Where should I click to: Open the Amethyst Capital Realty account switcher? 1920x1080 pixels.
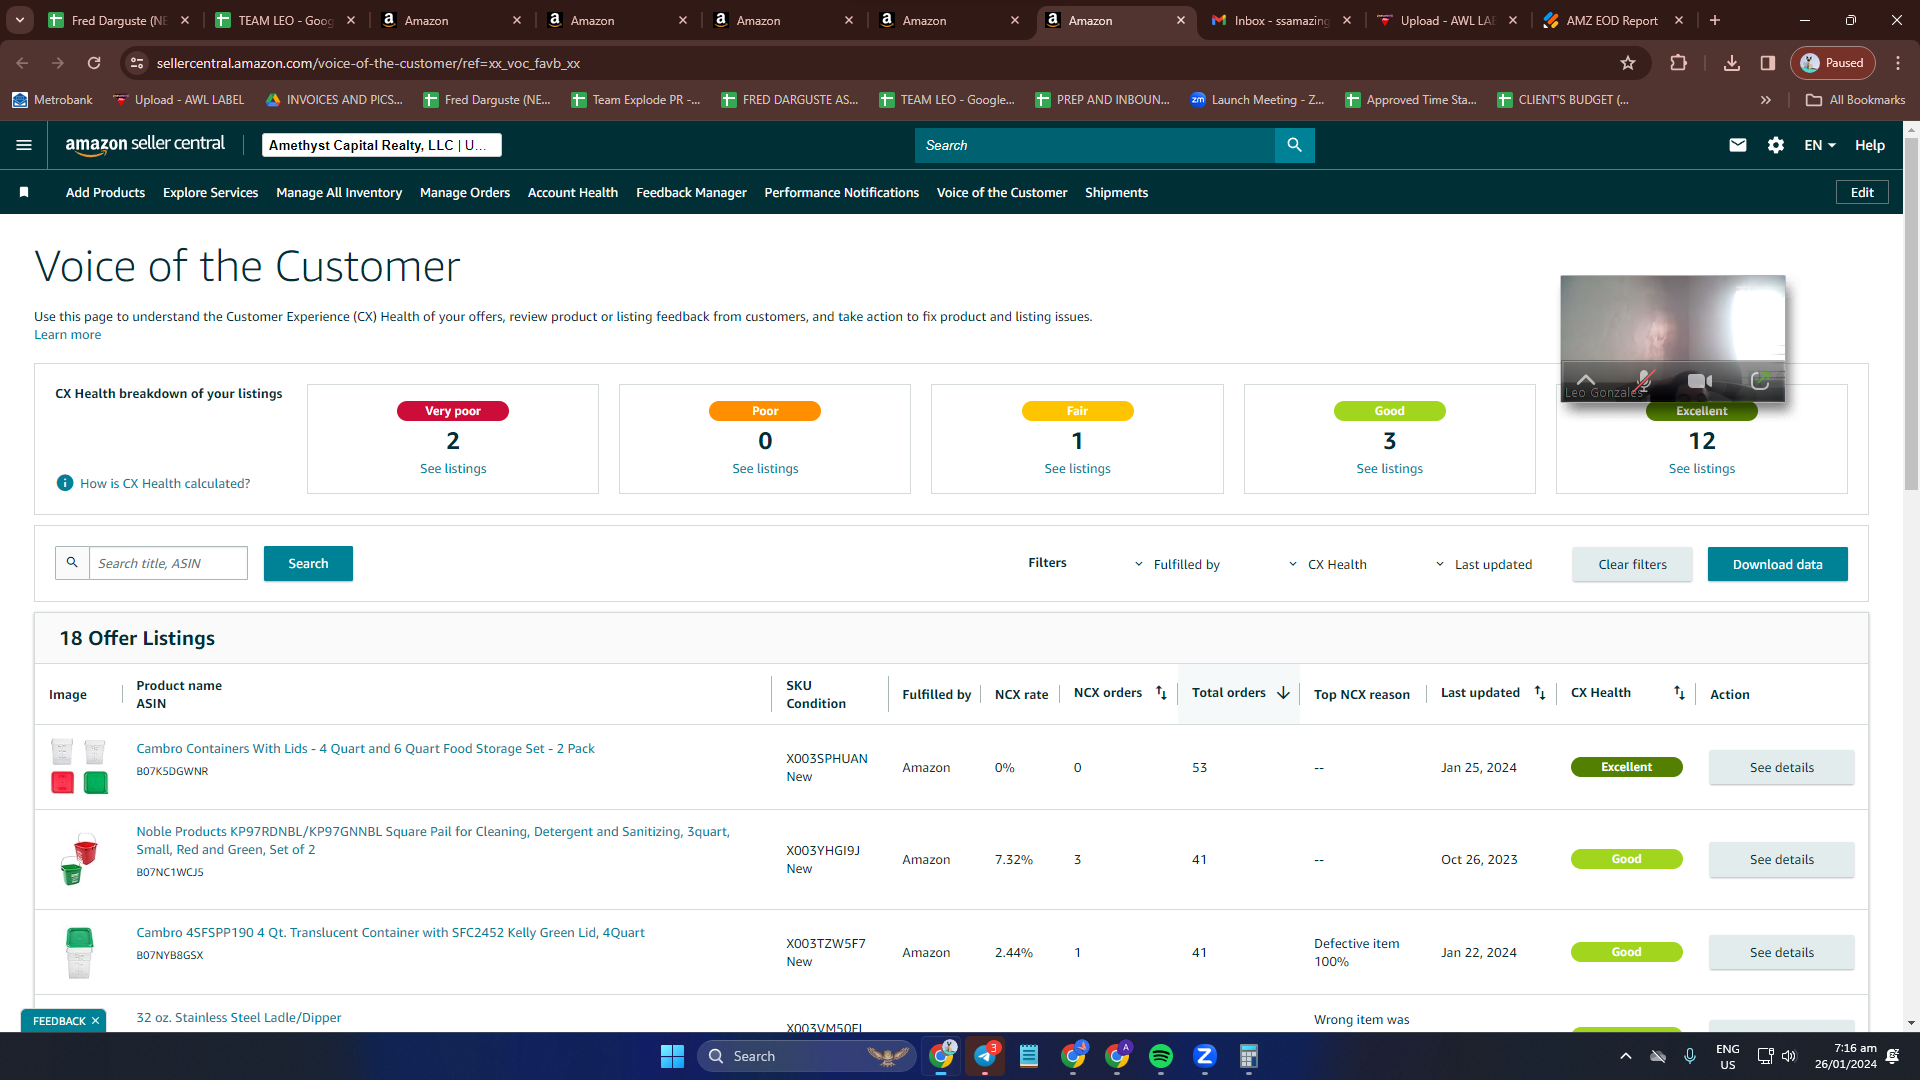pos(381,145)
